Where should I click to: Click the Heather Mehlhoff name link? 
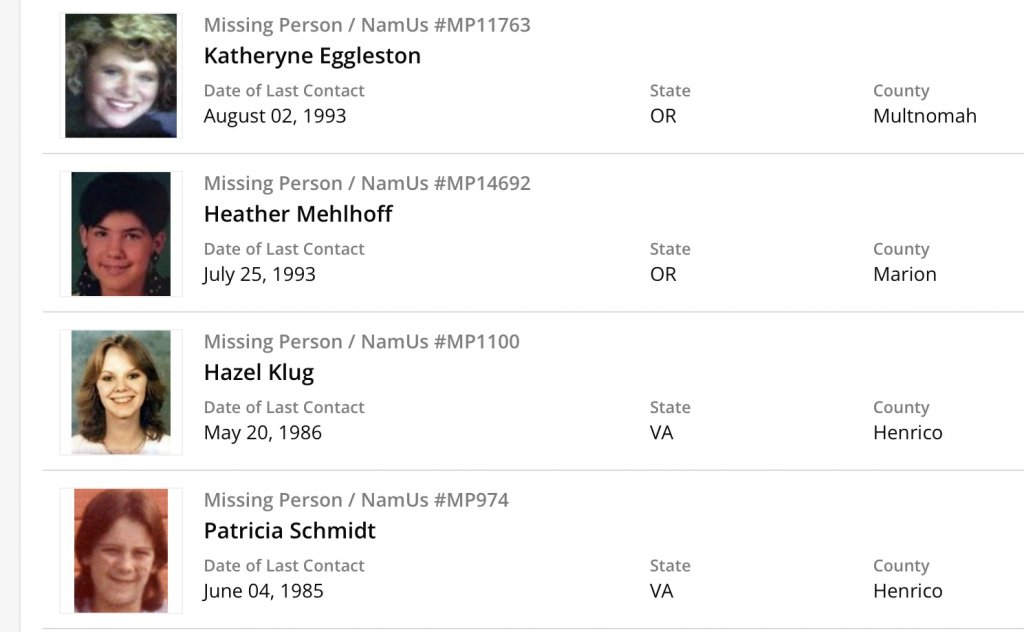(x=298, y=214)
